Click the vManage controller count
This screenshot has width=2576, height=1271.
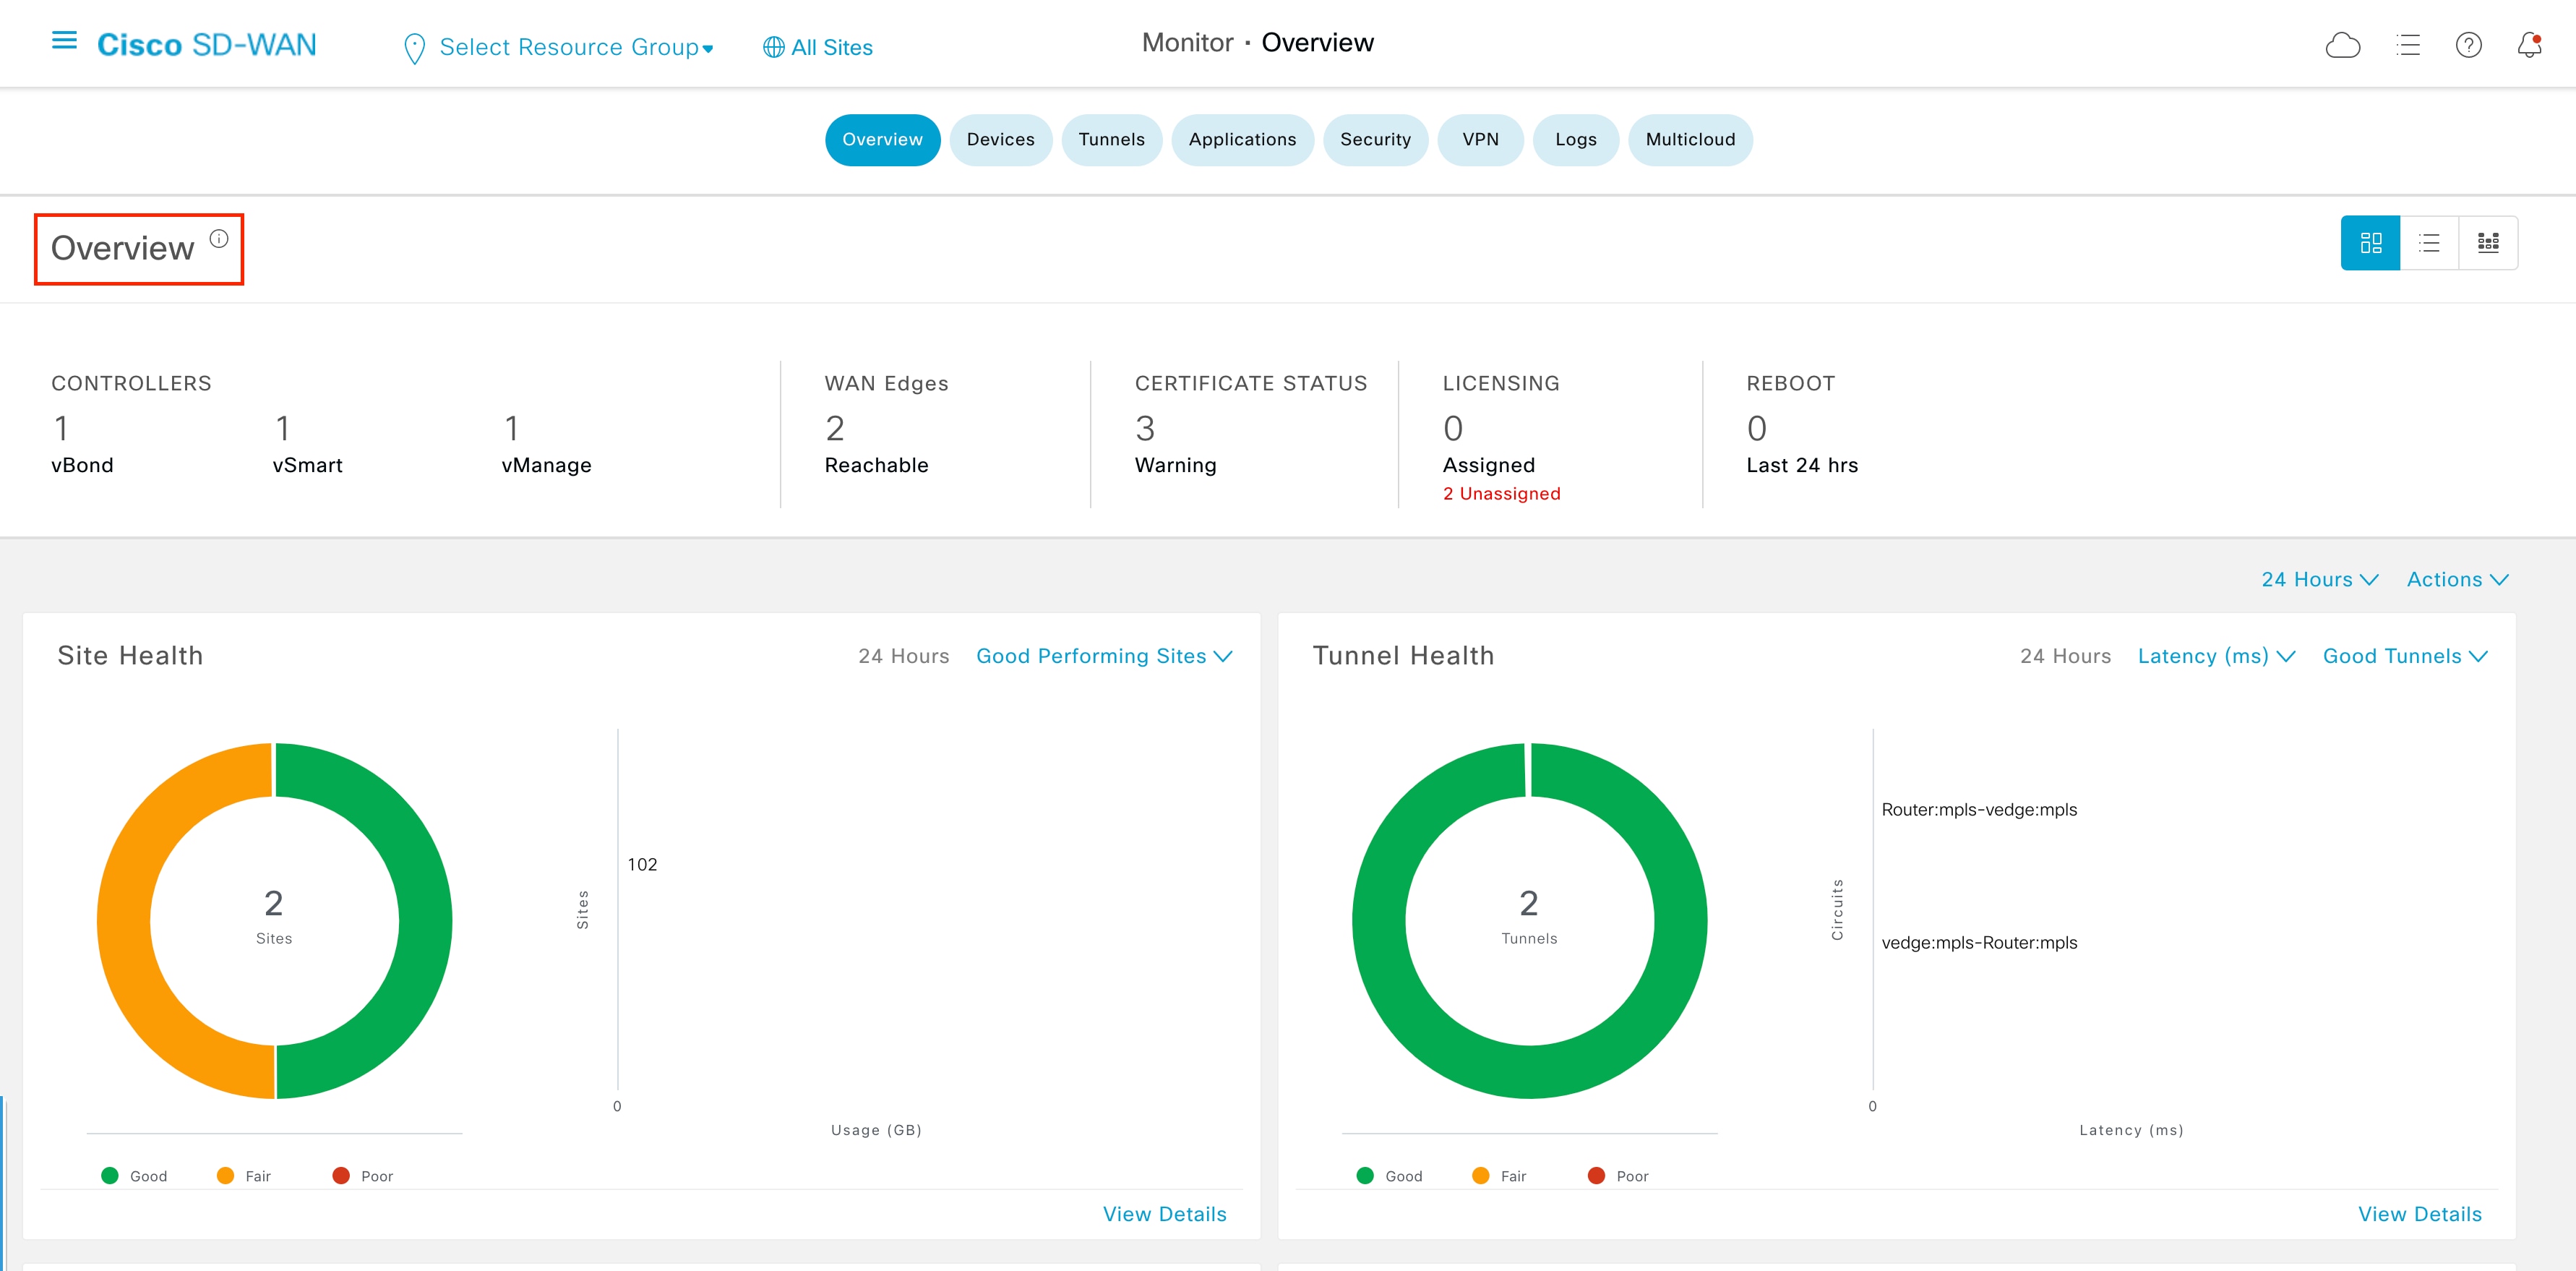point(512,428)
